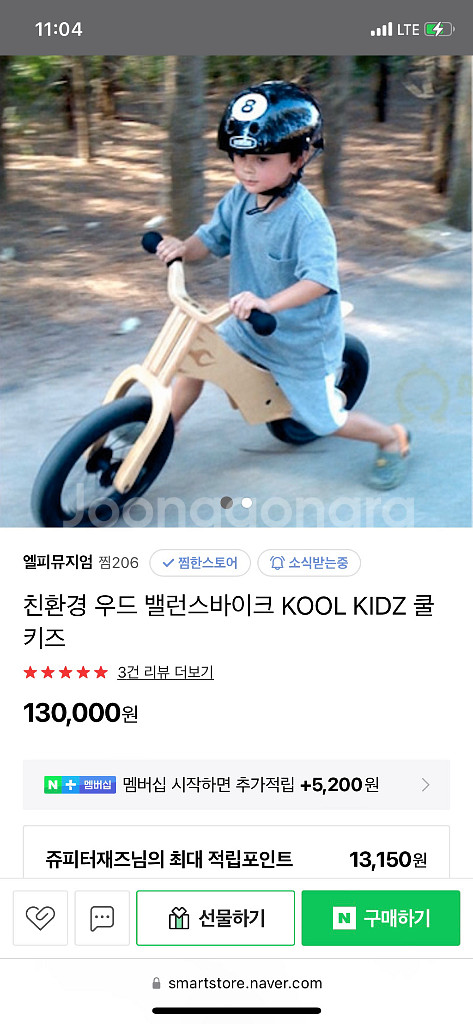This screenshot has height=1024, width=473.
Task: Tap the green N logo on 구매하기
Action: pyautogui.click(x=344, y=918)
